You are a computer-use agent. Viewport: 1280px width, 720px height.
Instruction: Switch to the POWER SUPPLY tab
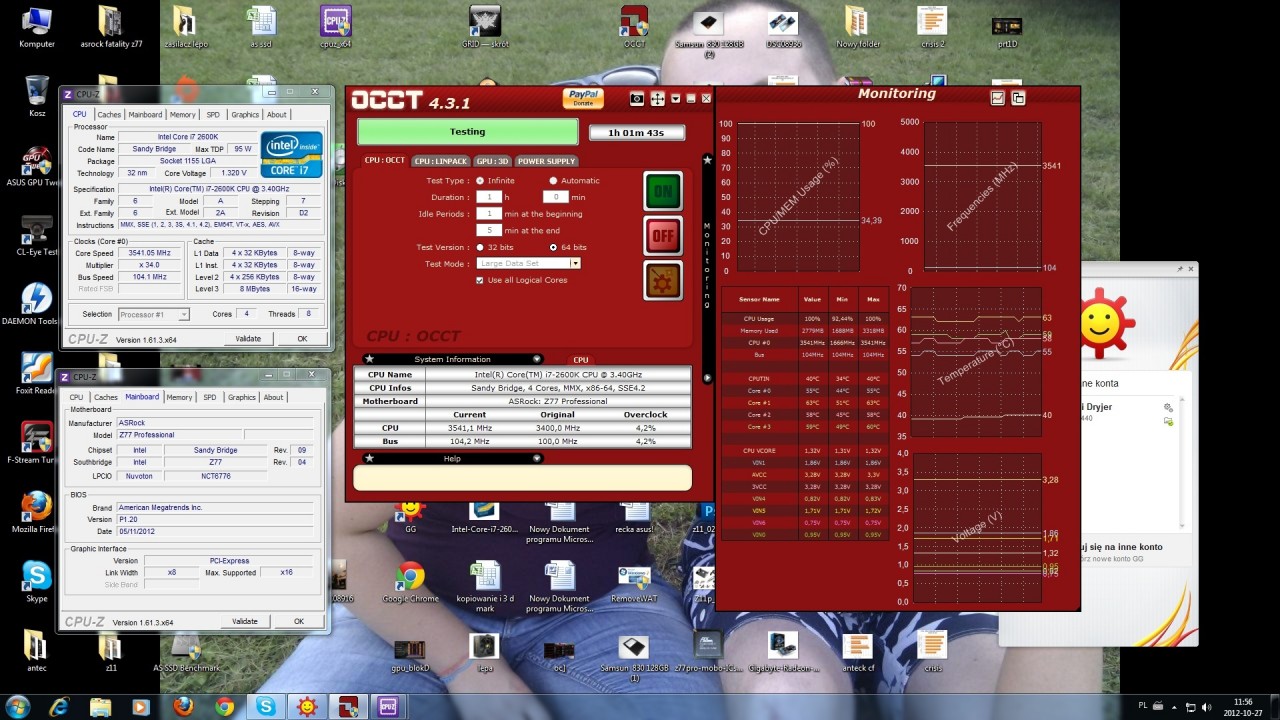(546, 161)
